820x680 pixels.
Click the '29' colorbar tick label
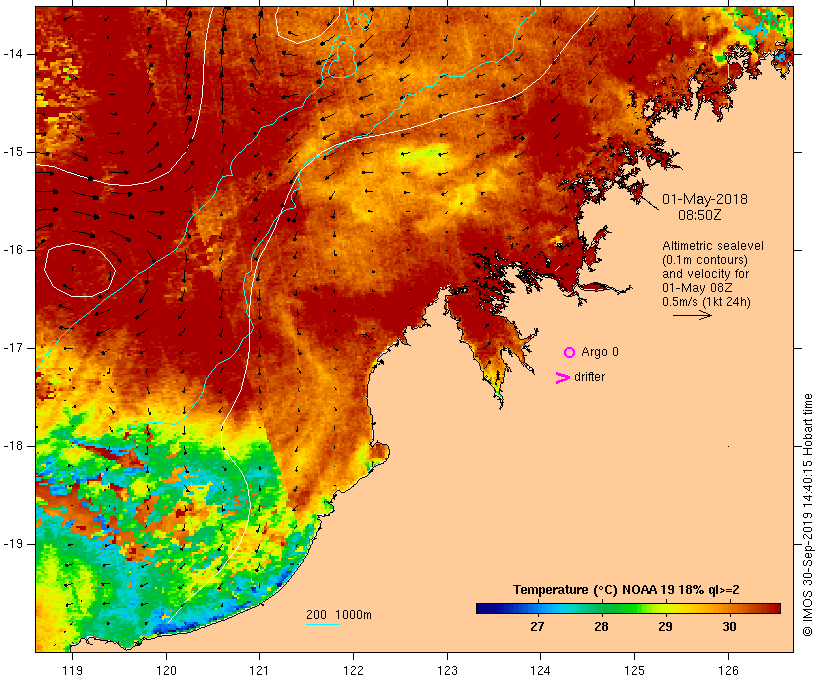tap(665, 626)
